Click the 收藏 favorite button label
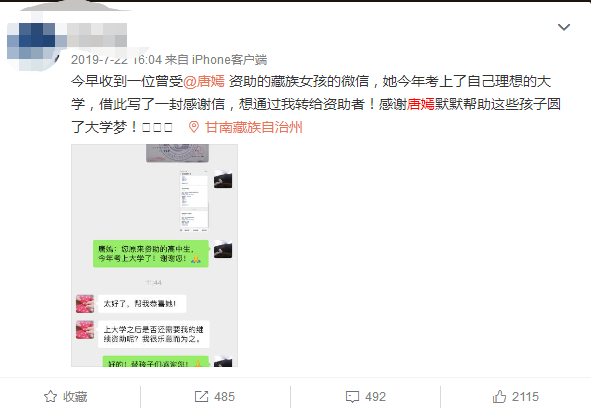 pyautogui.click(x=75, y=396)
